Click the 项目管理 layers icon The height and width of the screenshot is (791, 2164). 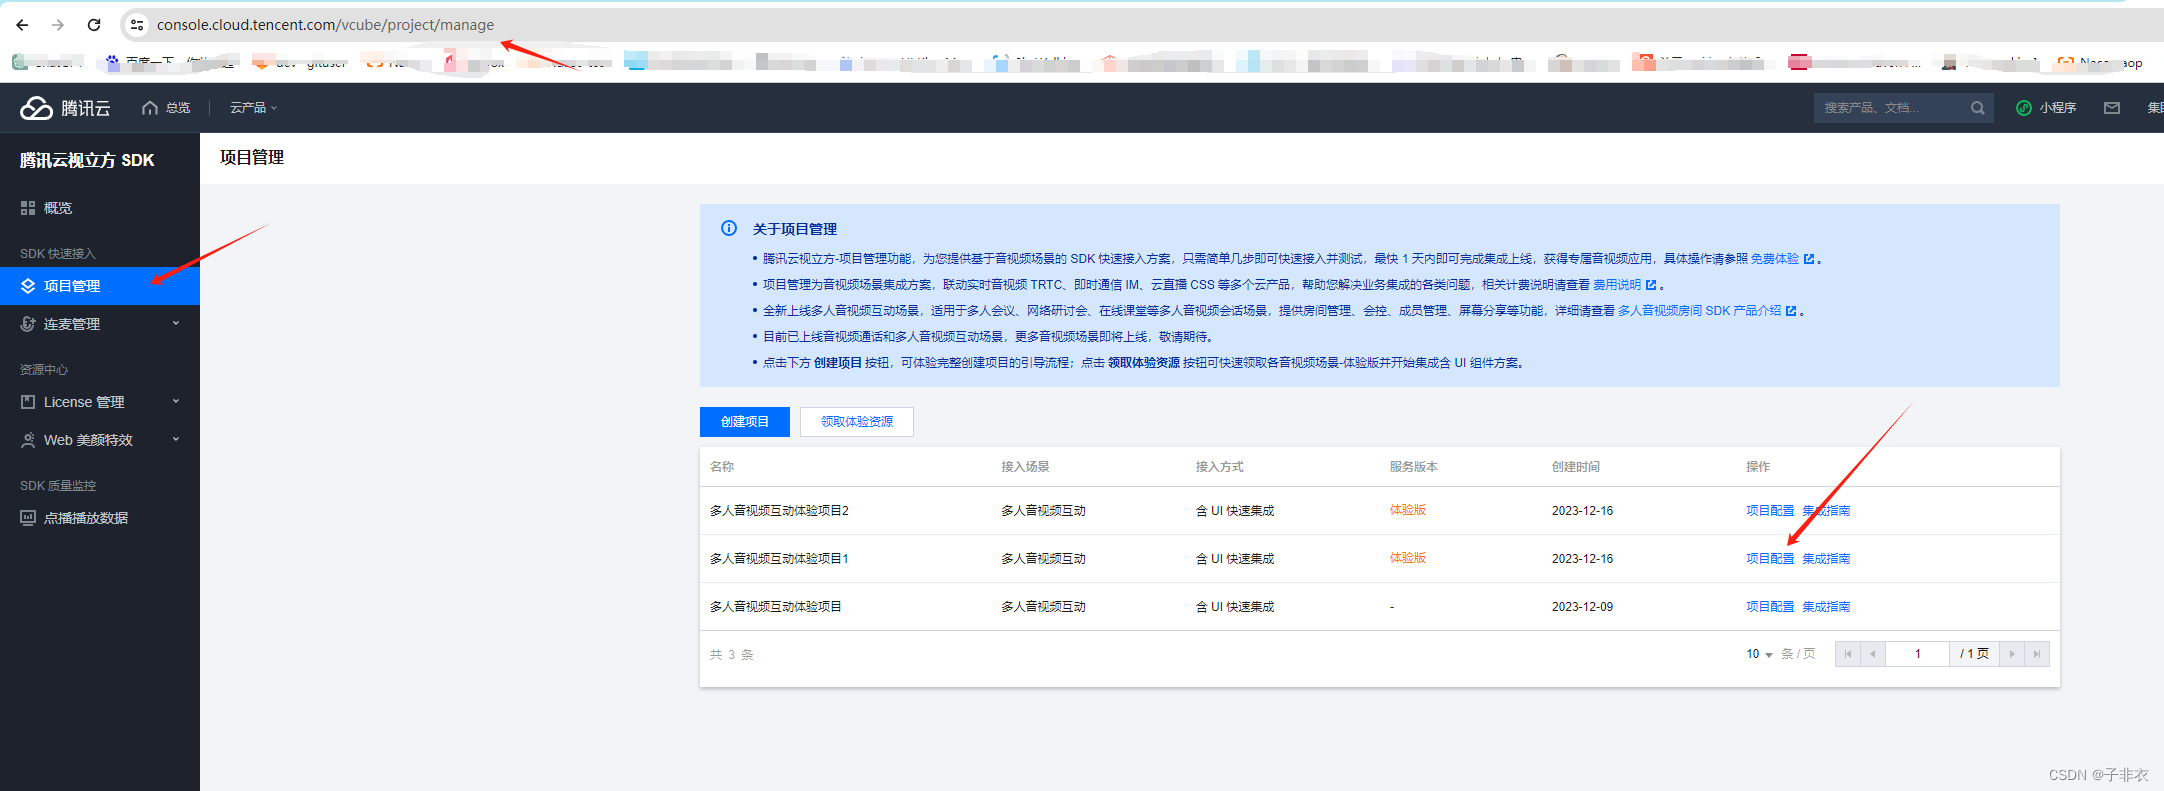(x=28, y=286)
